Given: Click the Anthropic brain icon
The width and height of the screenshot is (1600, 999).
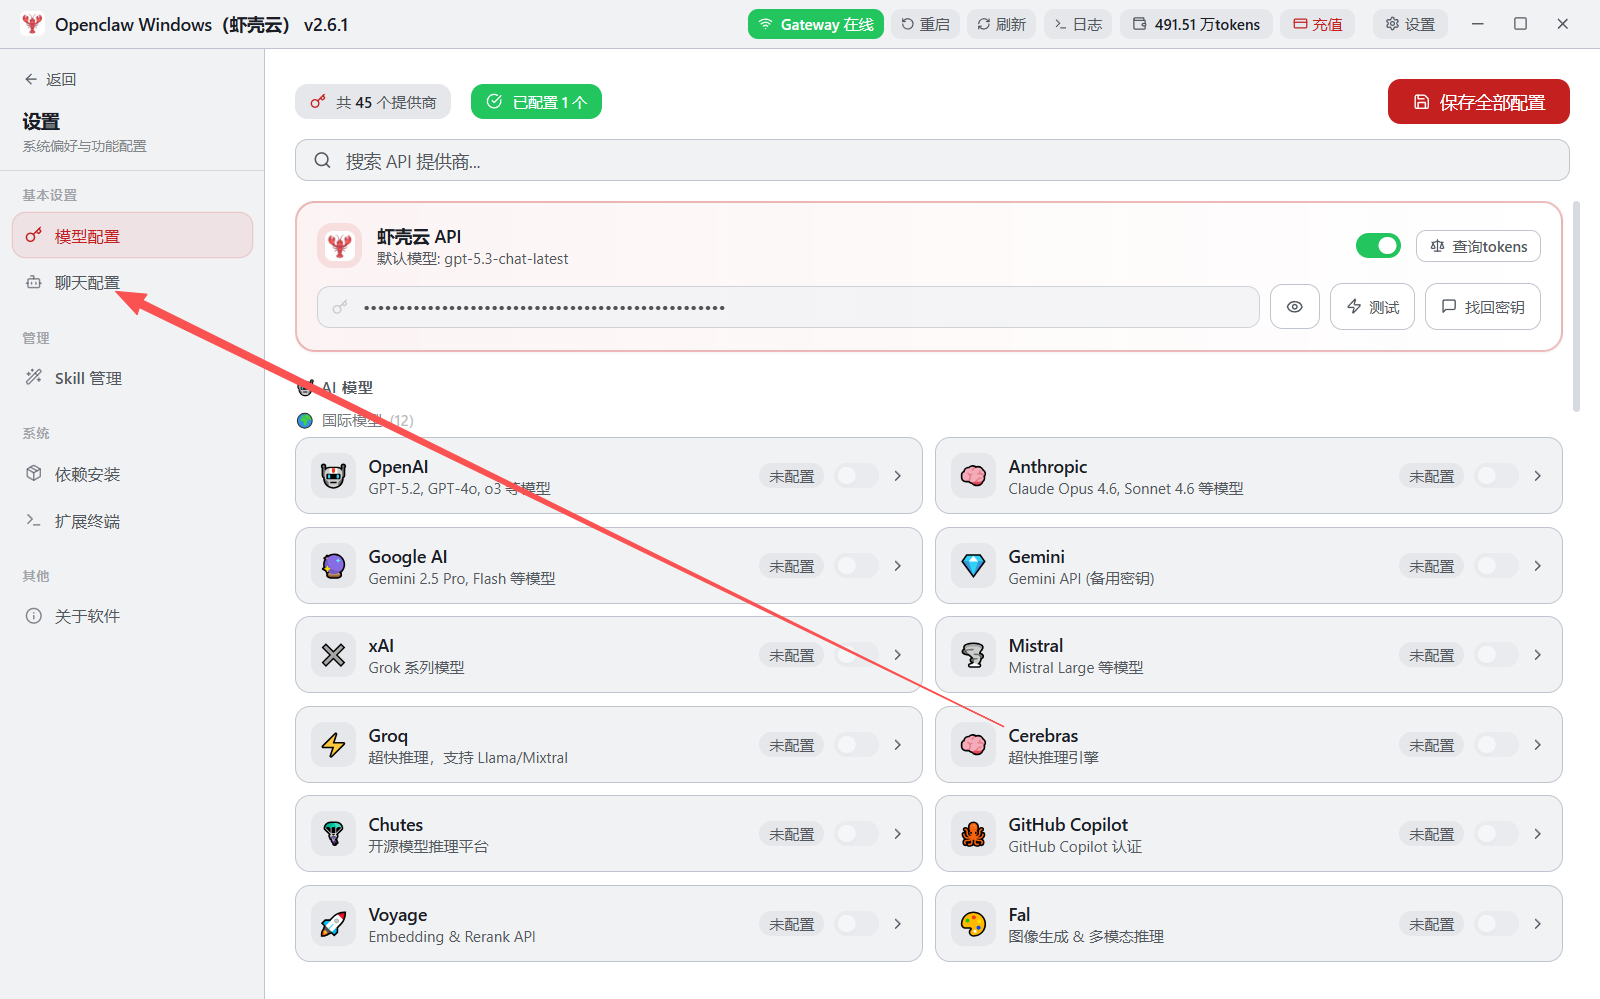Looking at the screenshot, I should tap(973, 476).
